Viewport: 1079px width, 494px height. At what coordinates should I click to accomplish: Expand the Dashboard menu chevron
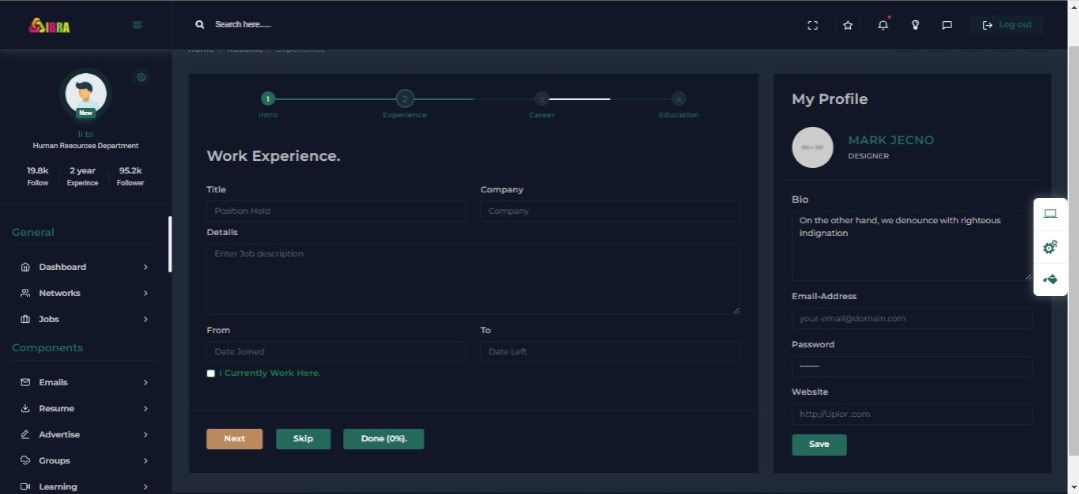coord(145,267)
